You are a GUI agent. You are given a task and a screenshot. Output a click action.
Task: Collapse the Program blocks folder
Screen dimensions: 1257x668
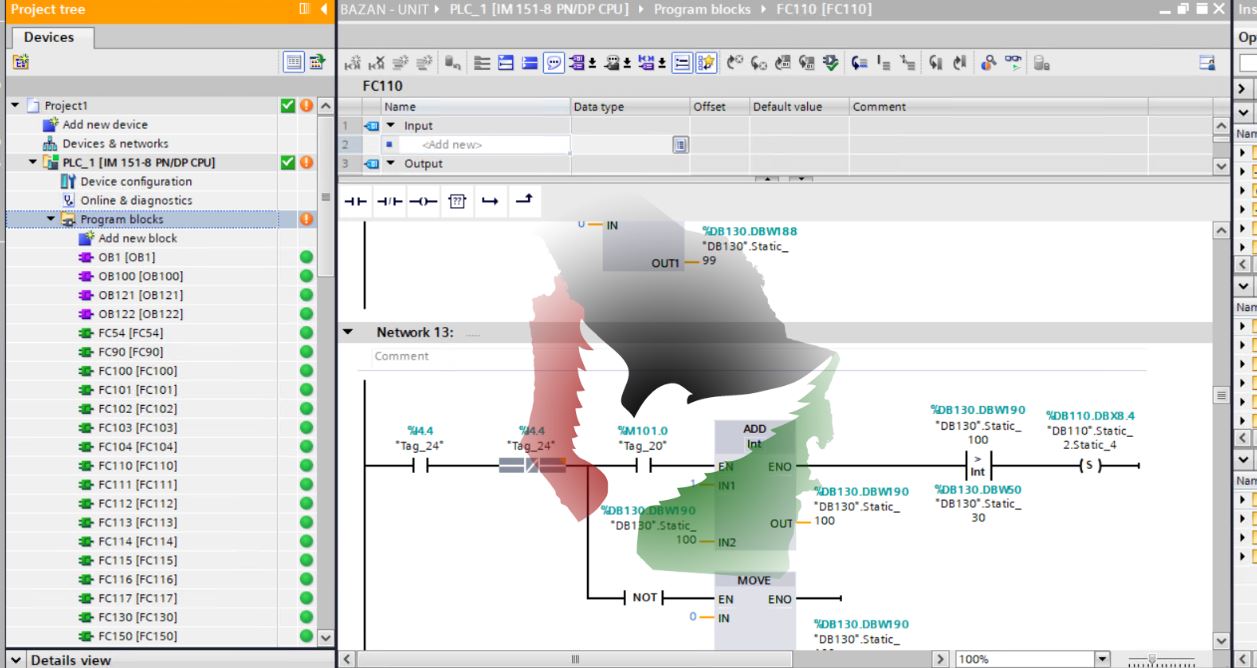point(51,219)
